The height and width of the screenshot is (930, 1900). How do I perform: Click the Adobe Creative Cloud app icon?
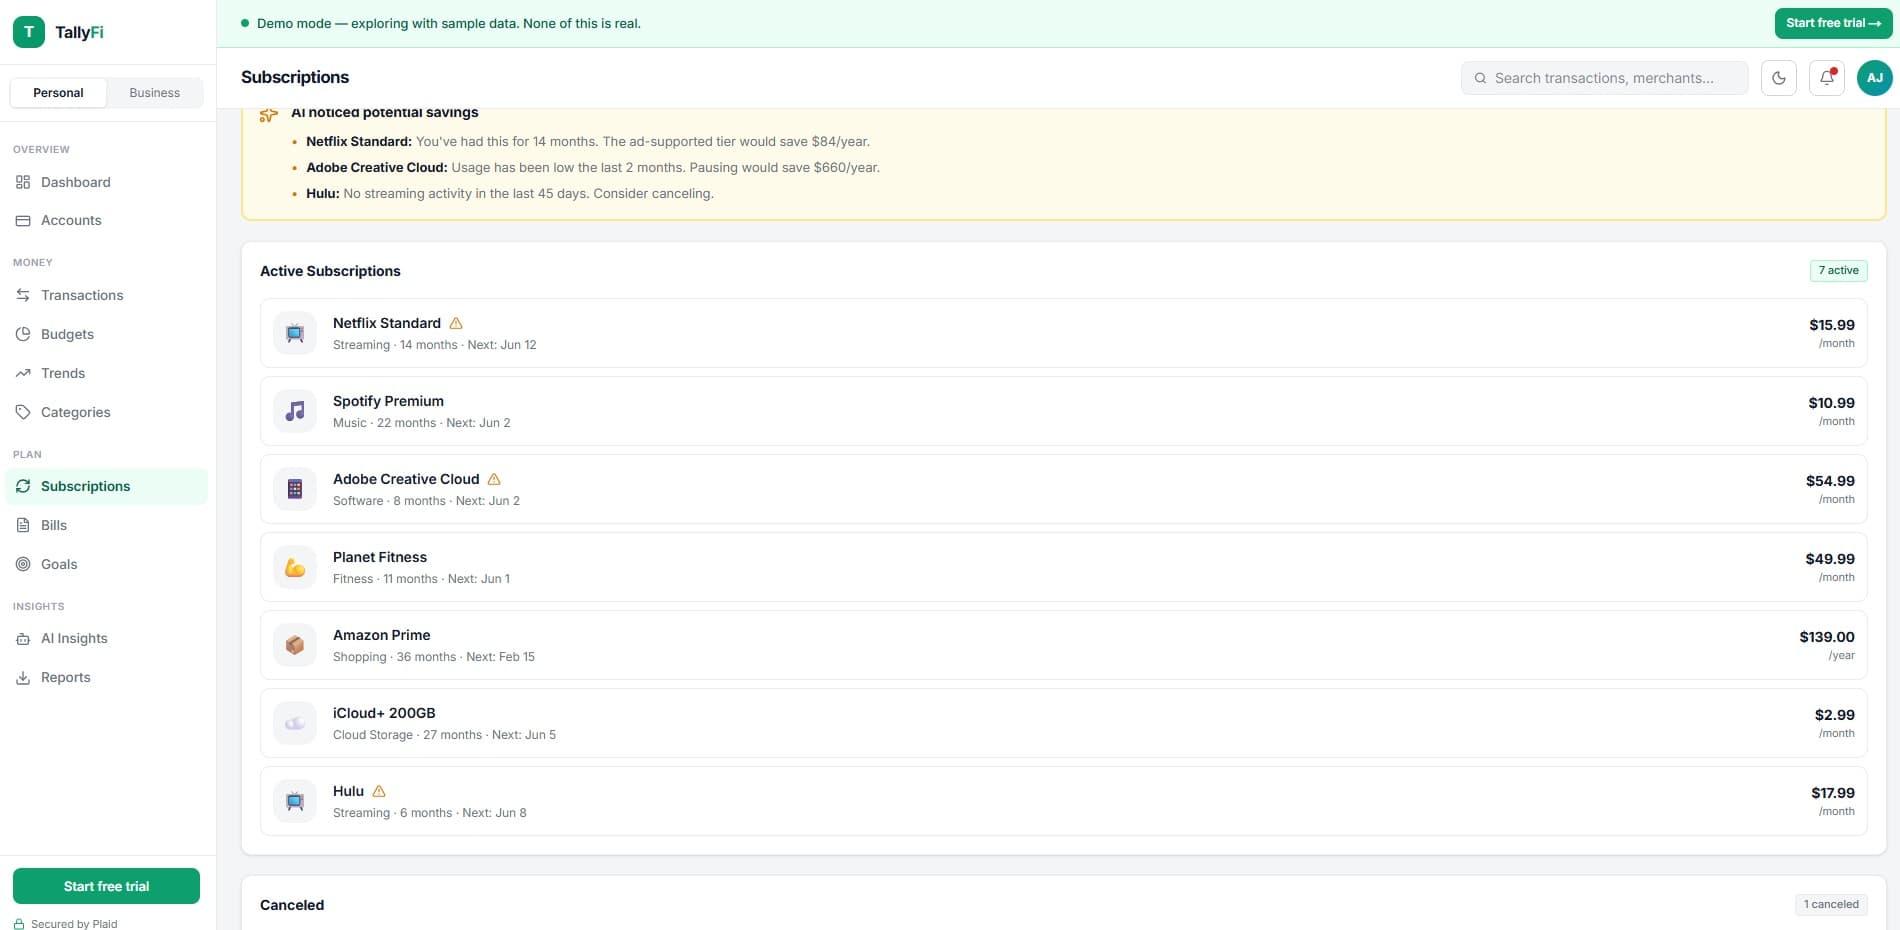tap(295, 489)
